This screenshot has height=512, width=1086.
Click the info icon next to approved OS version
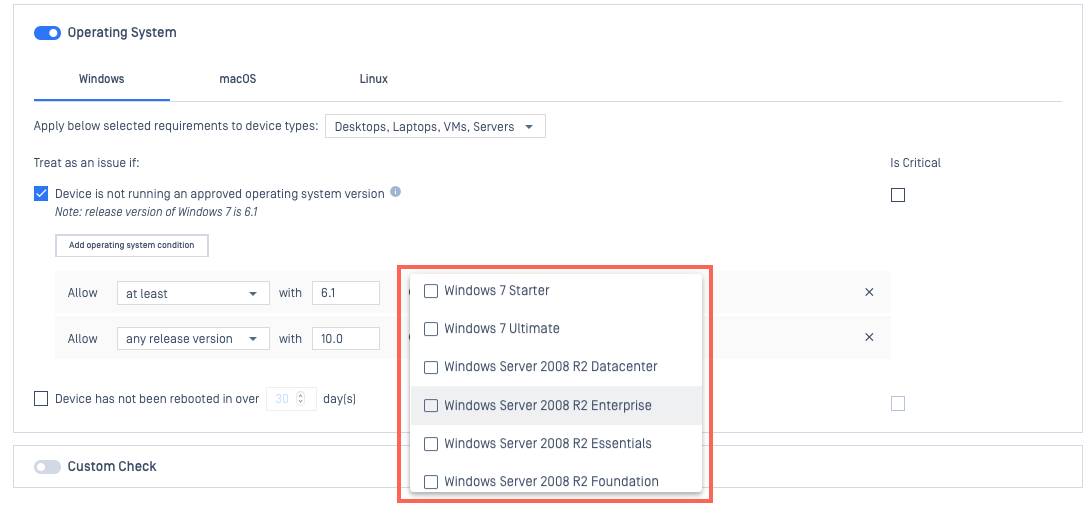(x=395, y=192)
